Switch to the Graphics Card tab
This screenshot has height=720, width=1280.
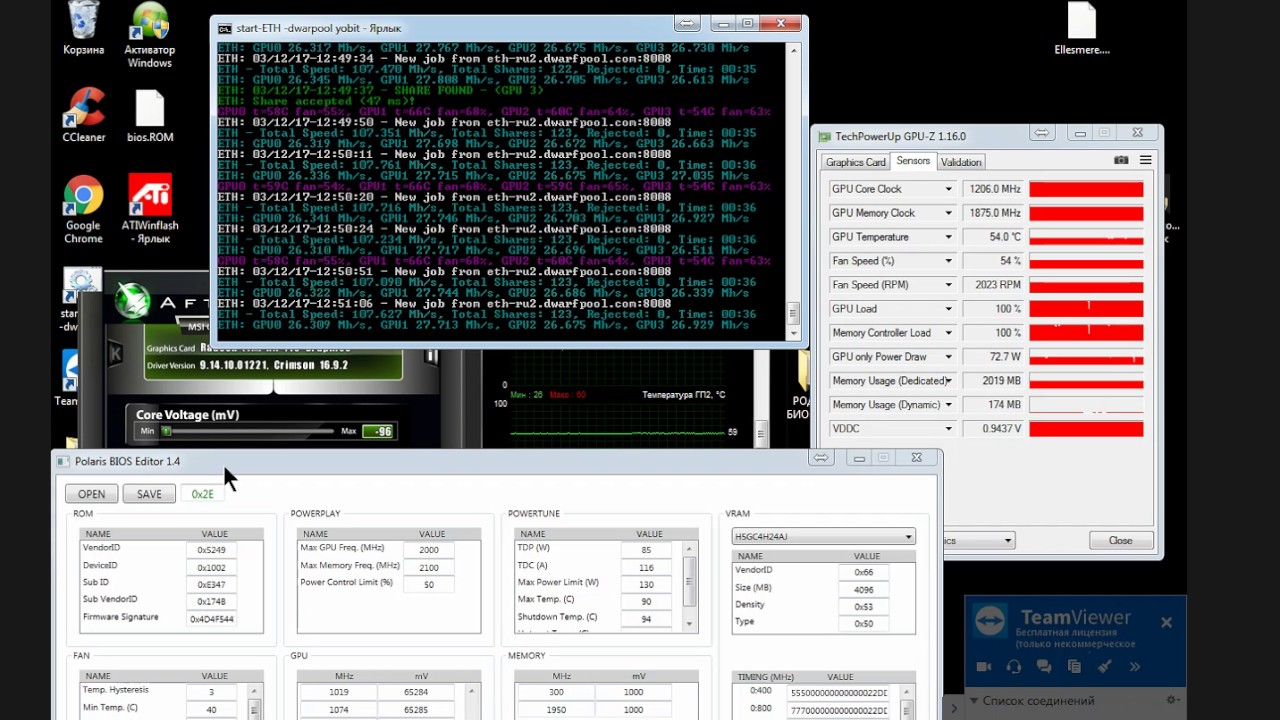point(855,162)
